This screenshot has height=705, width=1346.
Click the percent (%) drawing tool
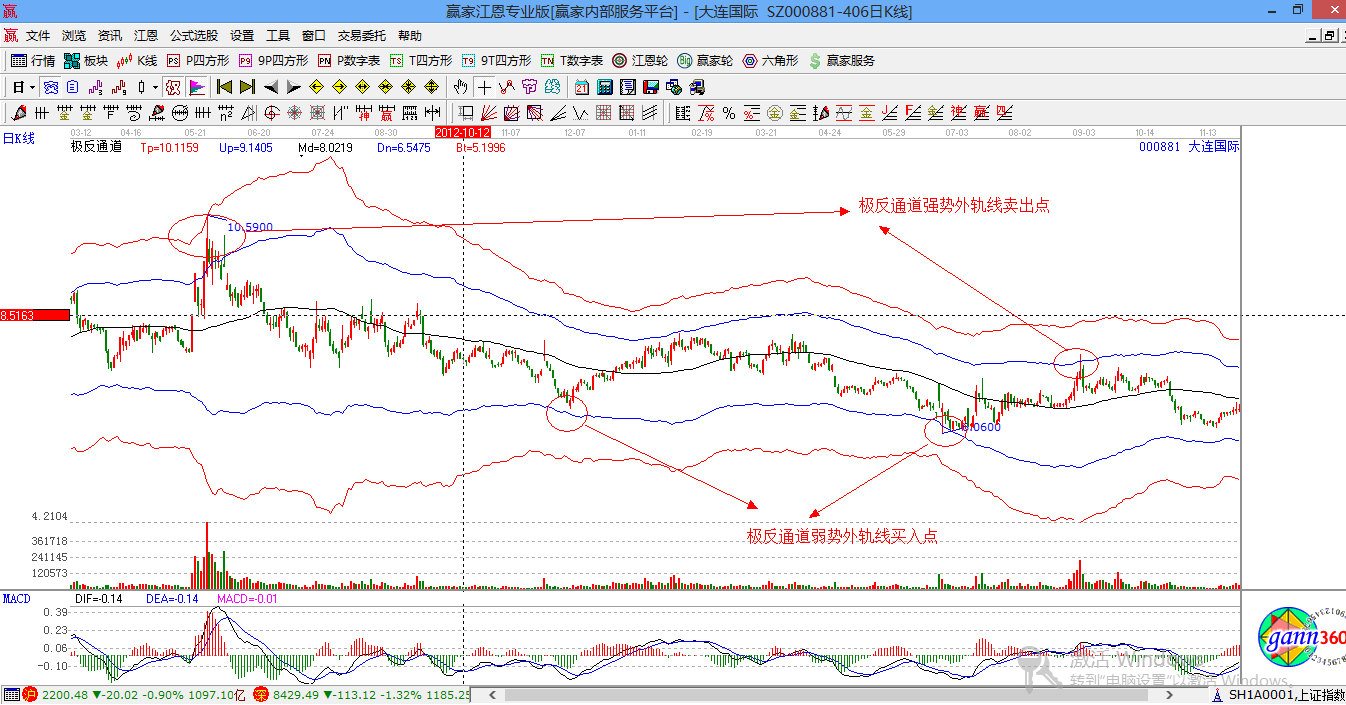(729, 113)
